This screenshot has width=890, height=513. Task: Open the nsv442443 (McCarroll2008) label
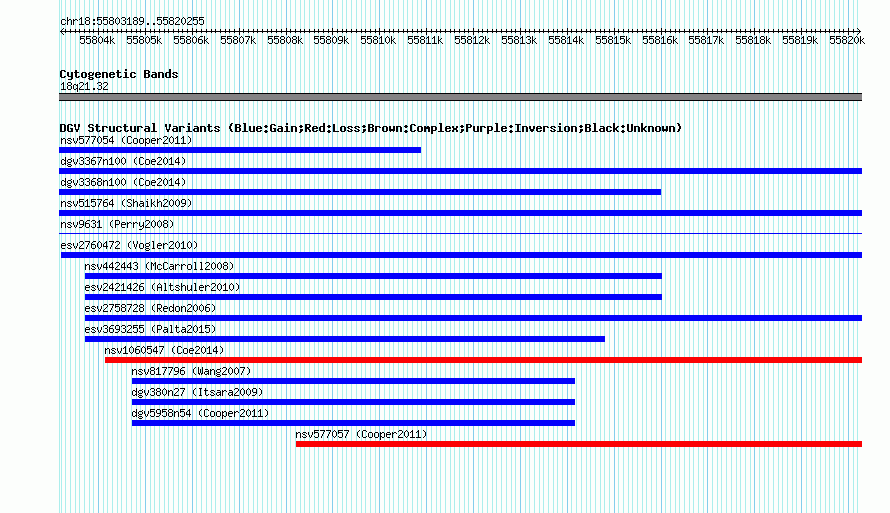[159, 266]
